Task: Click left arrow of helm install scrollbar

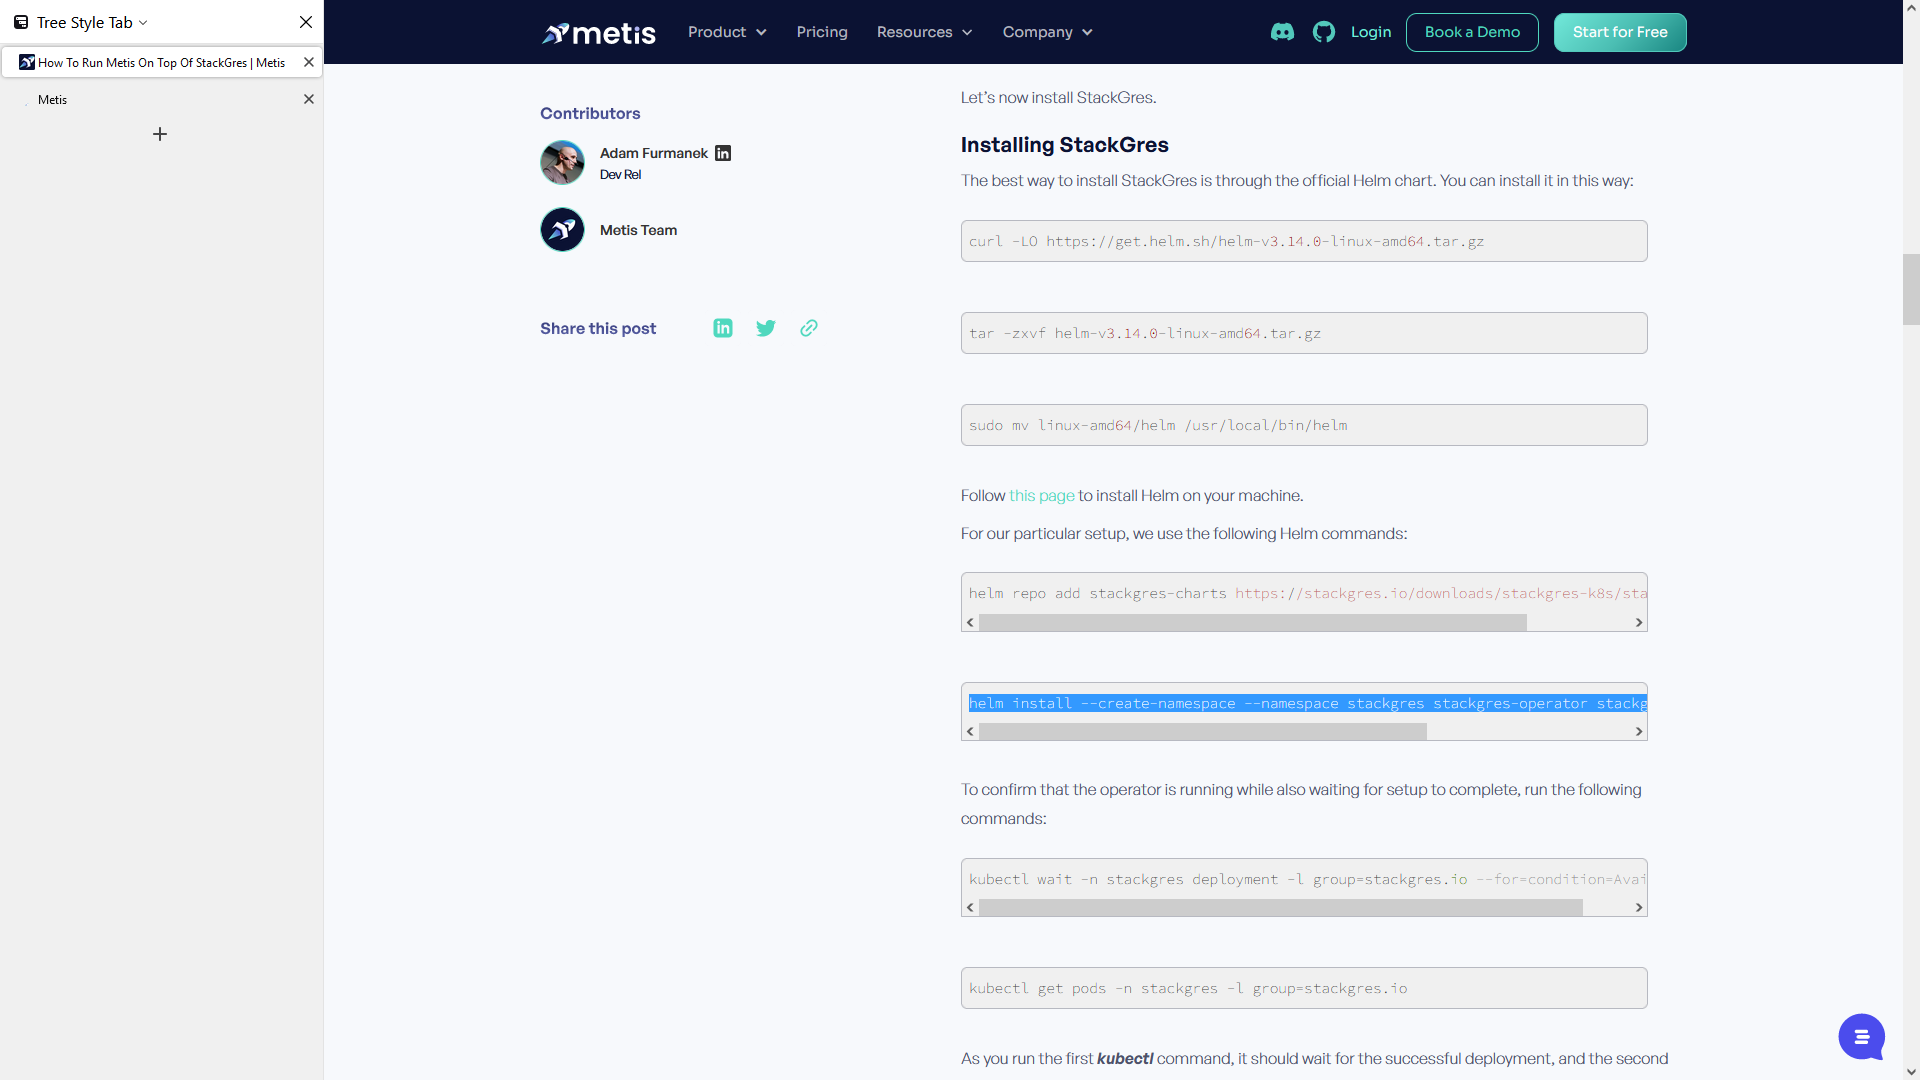Action: tap(970, 731)
